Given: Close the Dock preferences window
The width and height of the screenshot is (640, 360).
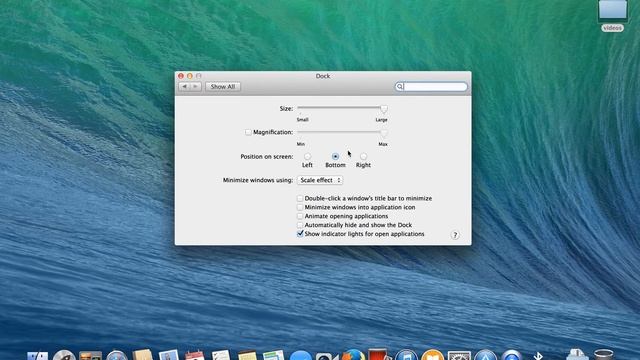Looking at the screenshot, I should pos(181,76).
